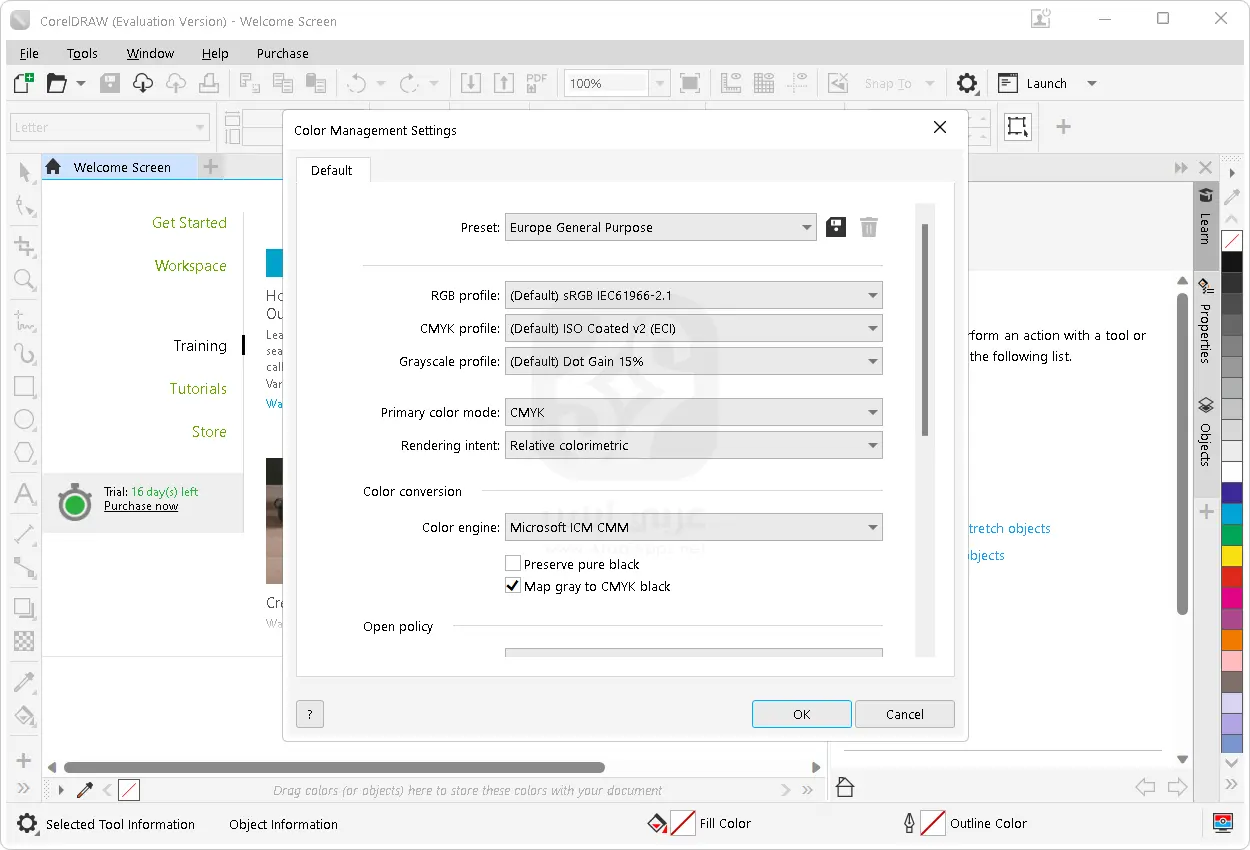Click OK to confirm color settings
Image resolution: width=1250 pixels, height=850 pixels.
click(801, 714)
